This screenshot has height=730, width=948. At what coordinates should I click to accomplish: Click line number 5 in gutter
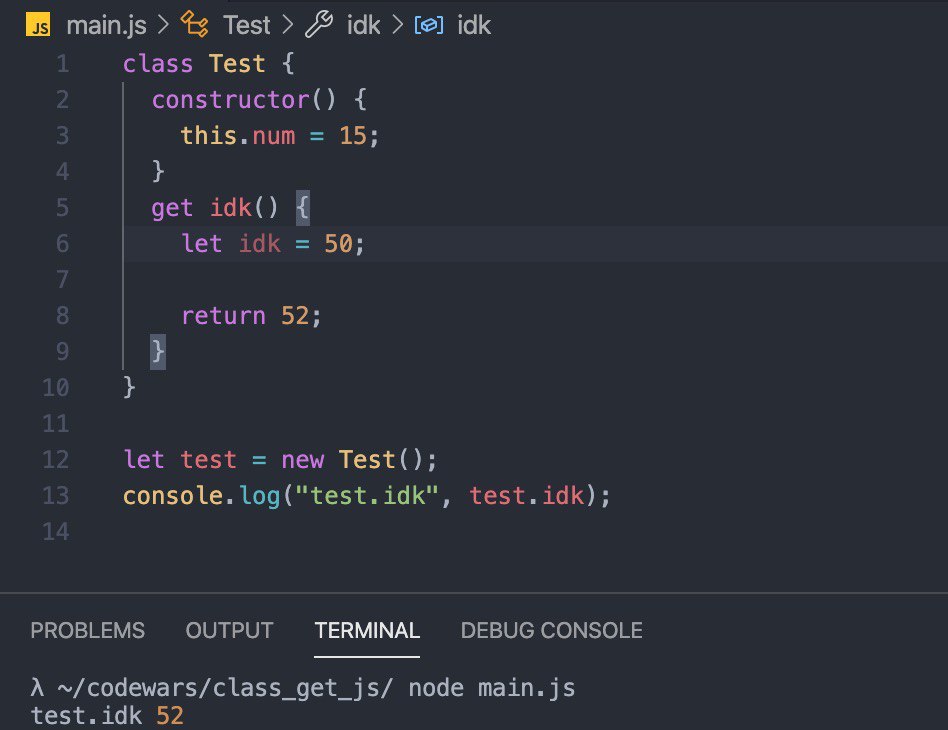click(x=62, y=207)
